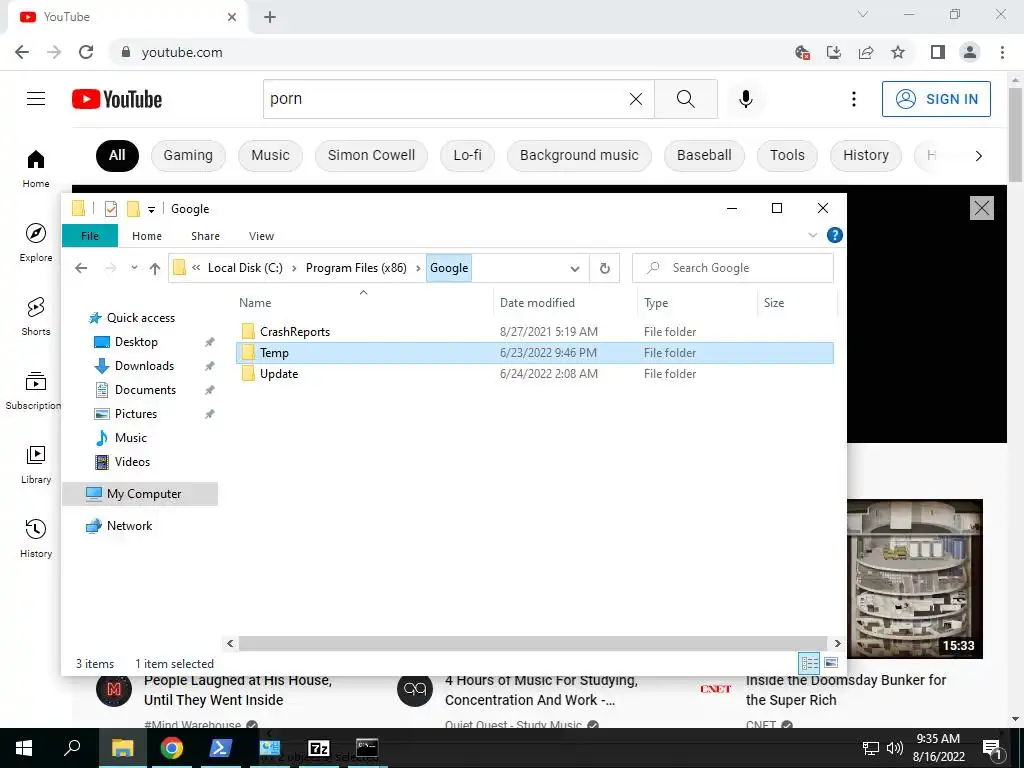Open Windows Start menu
1024x768 pixels.
24,748
